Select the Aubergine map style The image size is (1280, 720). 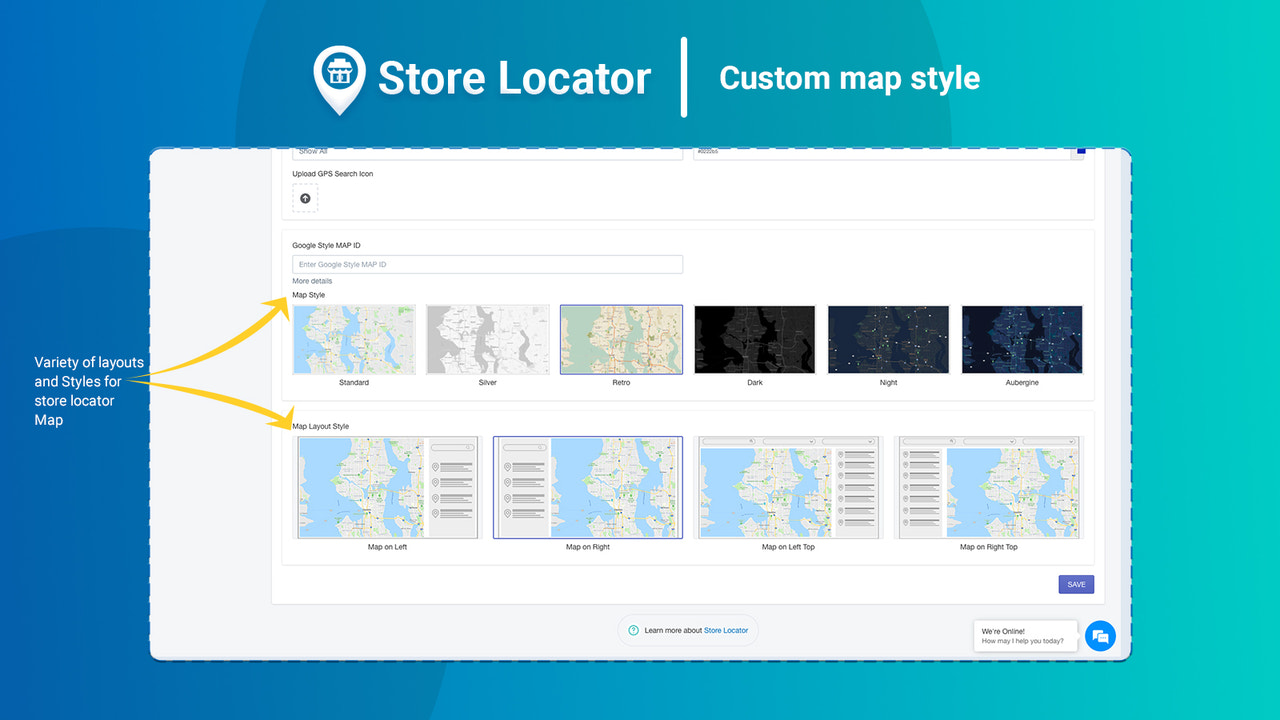coord(1021,339)
